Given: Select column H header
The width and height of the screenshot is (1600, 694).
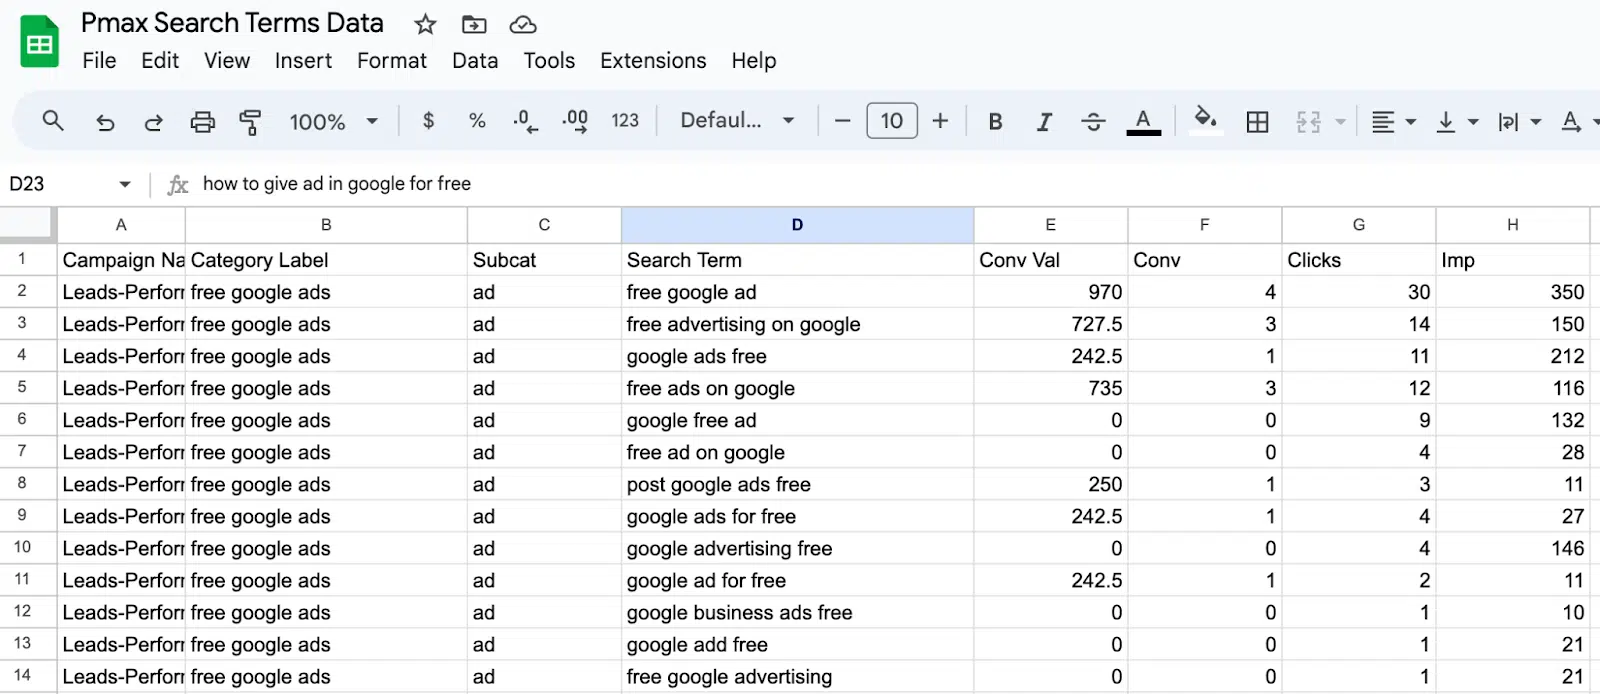Looking at the screenshot, I should pyautogui.click(x=1512, y=225).
